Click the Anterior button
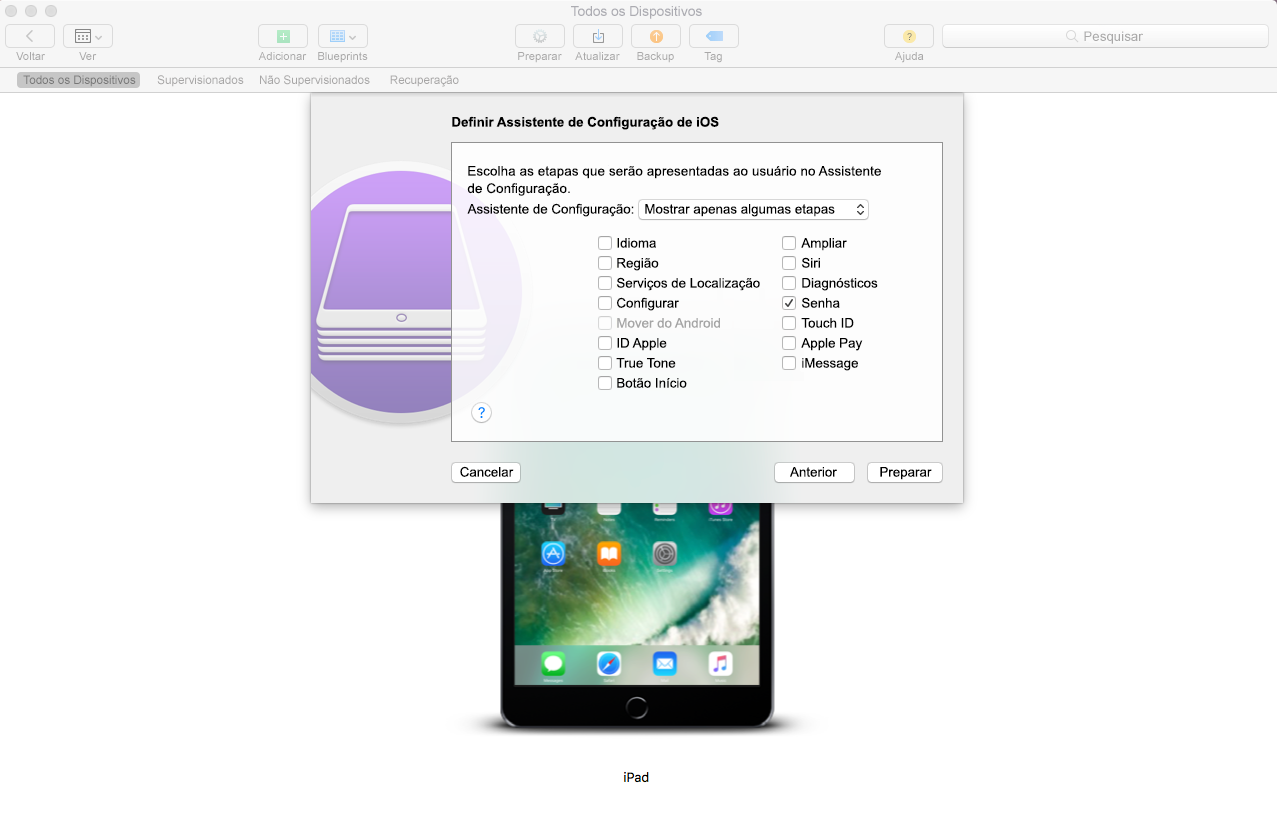The height and width of the screenshot is (824, 1277). point(814,472)
